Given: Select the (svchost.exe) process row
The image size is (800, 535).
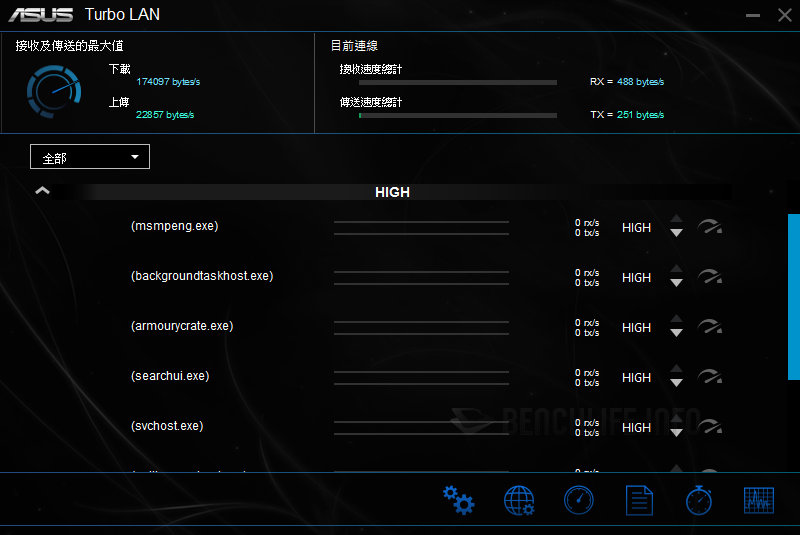Looking at the screenshot, I should click(167, 426).
